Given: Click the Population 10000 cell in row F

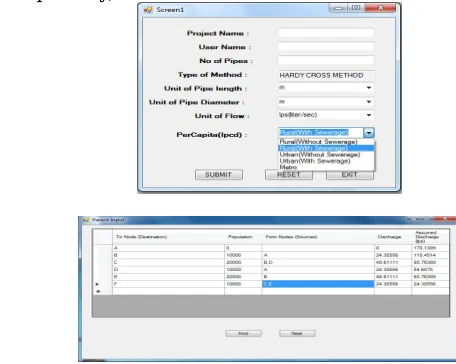Looking at the screenshot, I should [243, 284].
